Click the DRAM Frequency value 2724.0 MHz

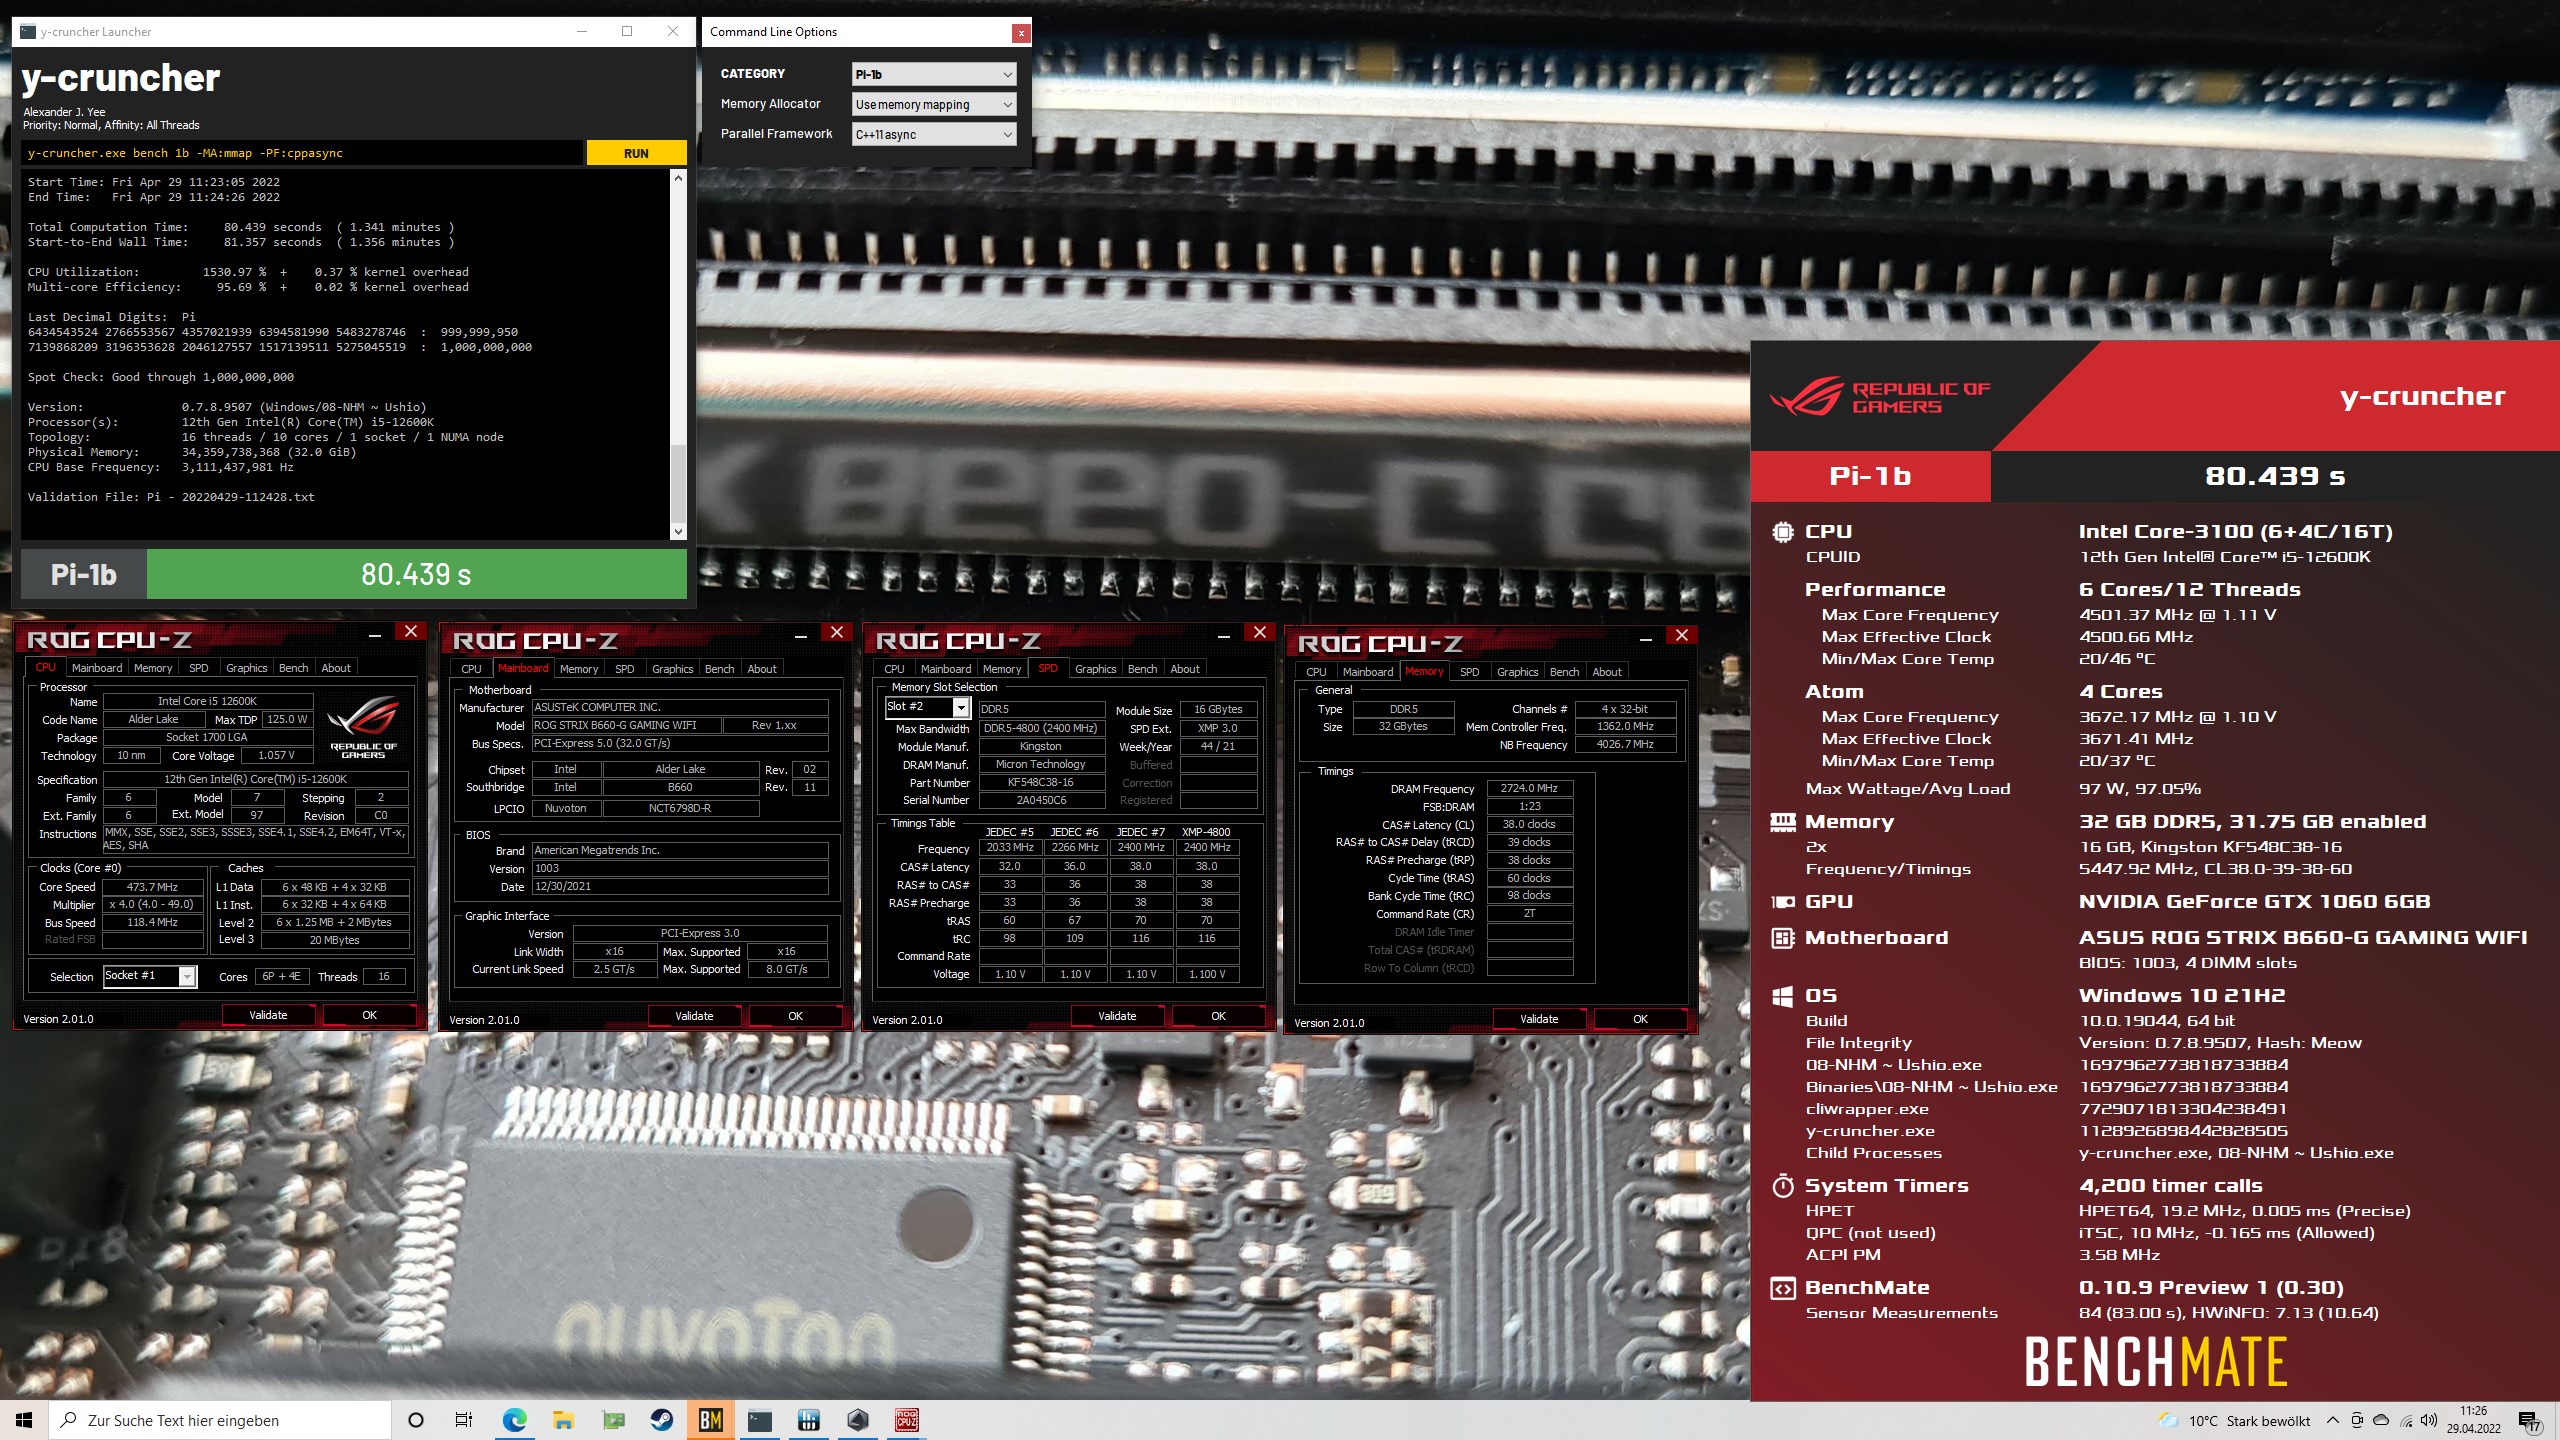pyautogui.click(x=1529, y=788)
